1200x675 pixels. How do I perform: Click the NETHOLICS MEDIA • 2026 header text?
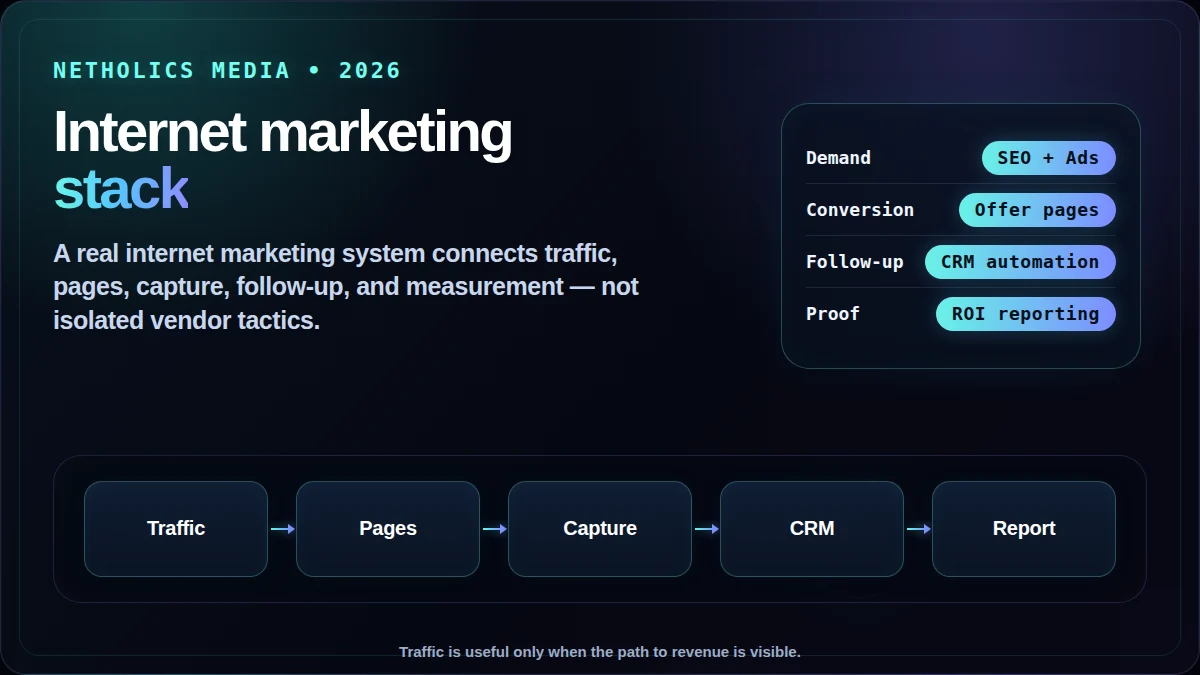click(x=227, y=71)
